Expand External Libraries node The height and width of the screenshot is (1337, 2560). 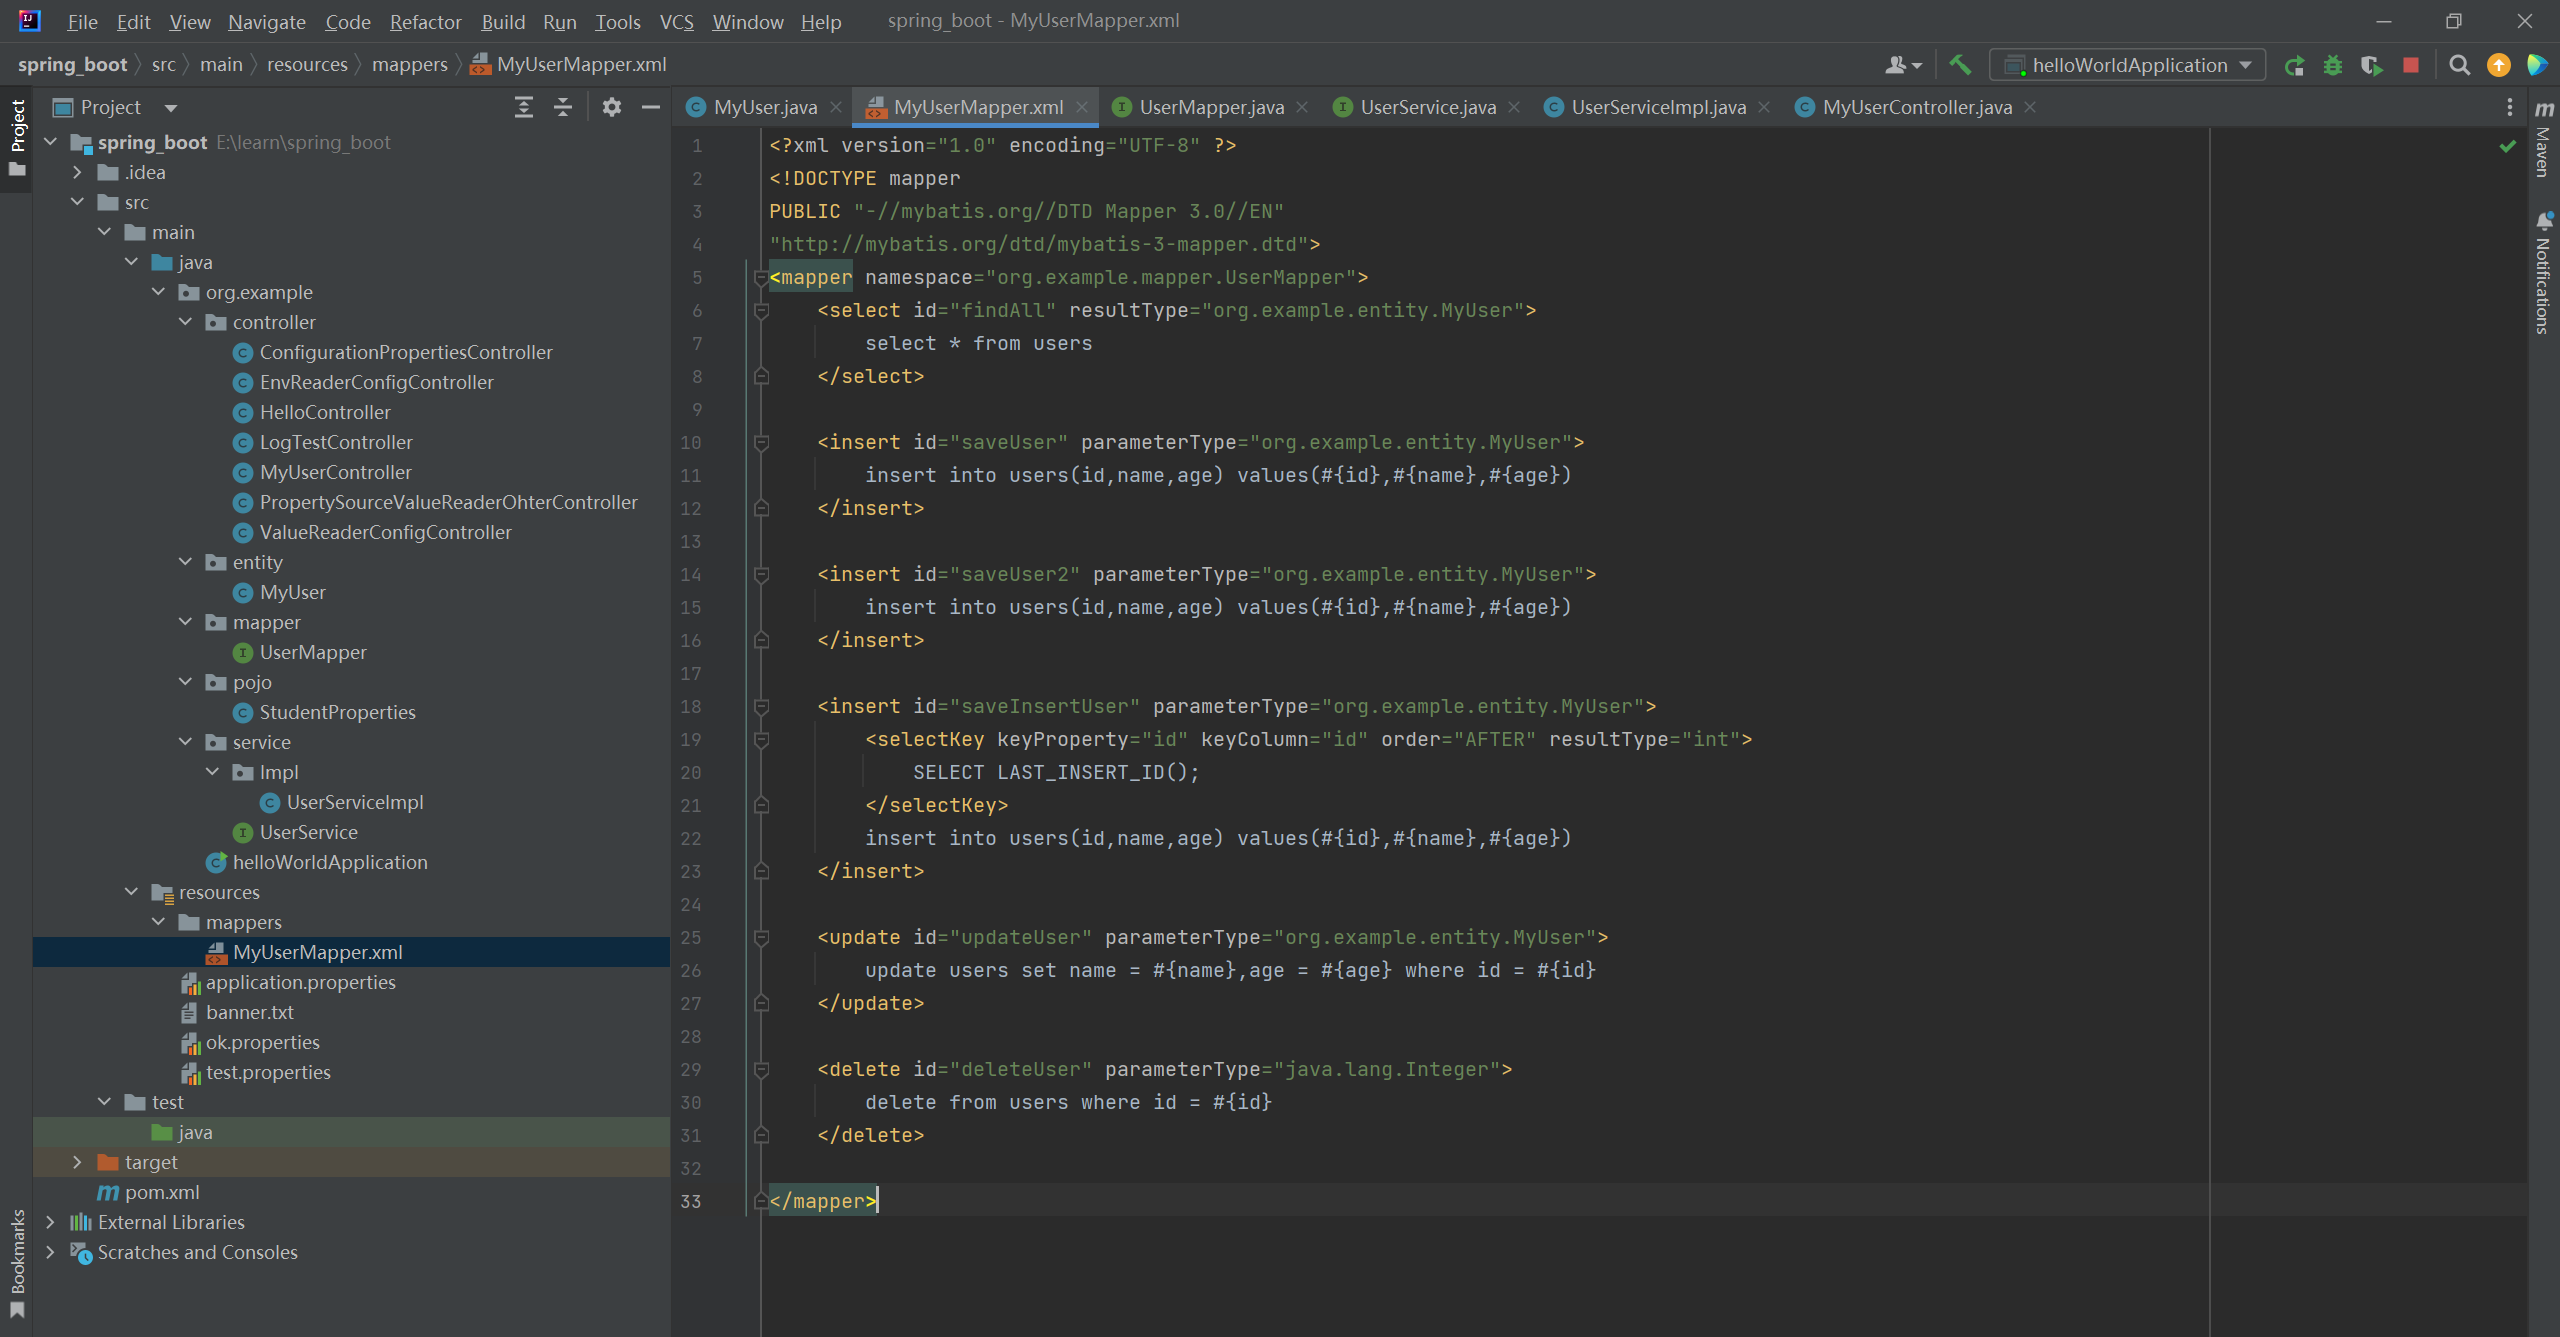click(50, 1222)
